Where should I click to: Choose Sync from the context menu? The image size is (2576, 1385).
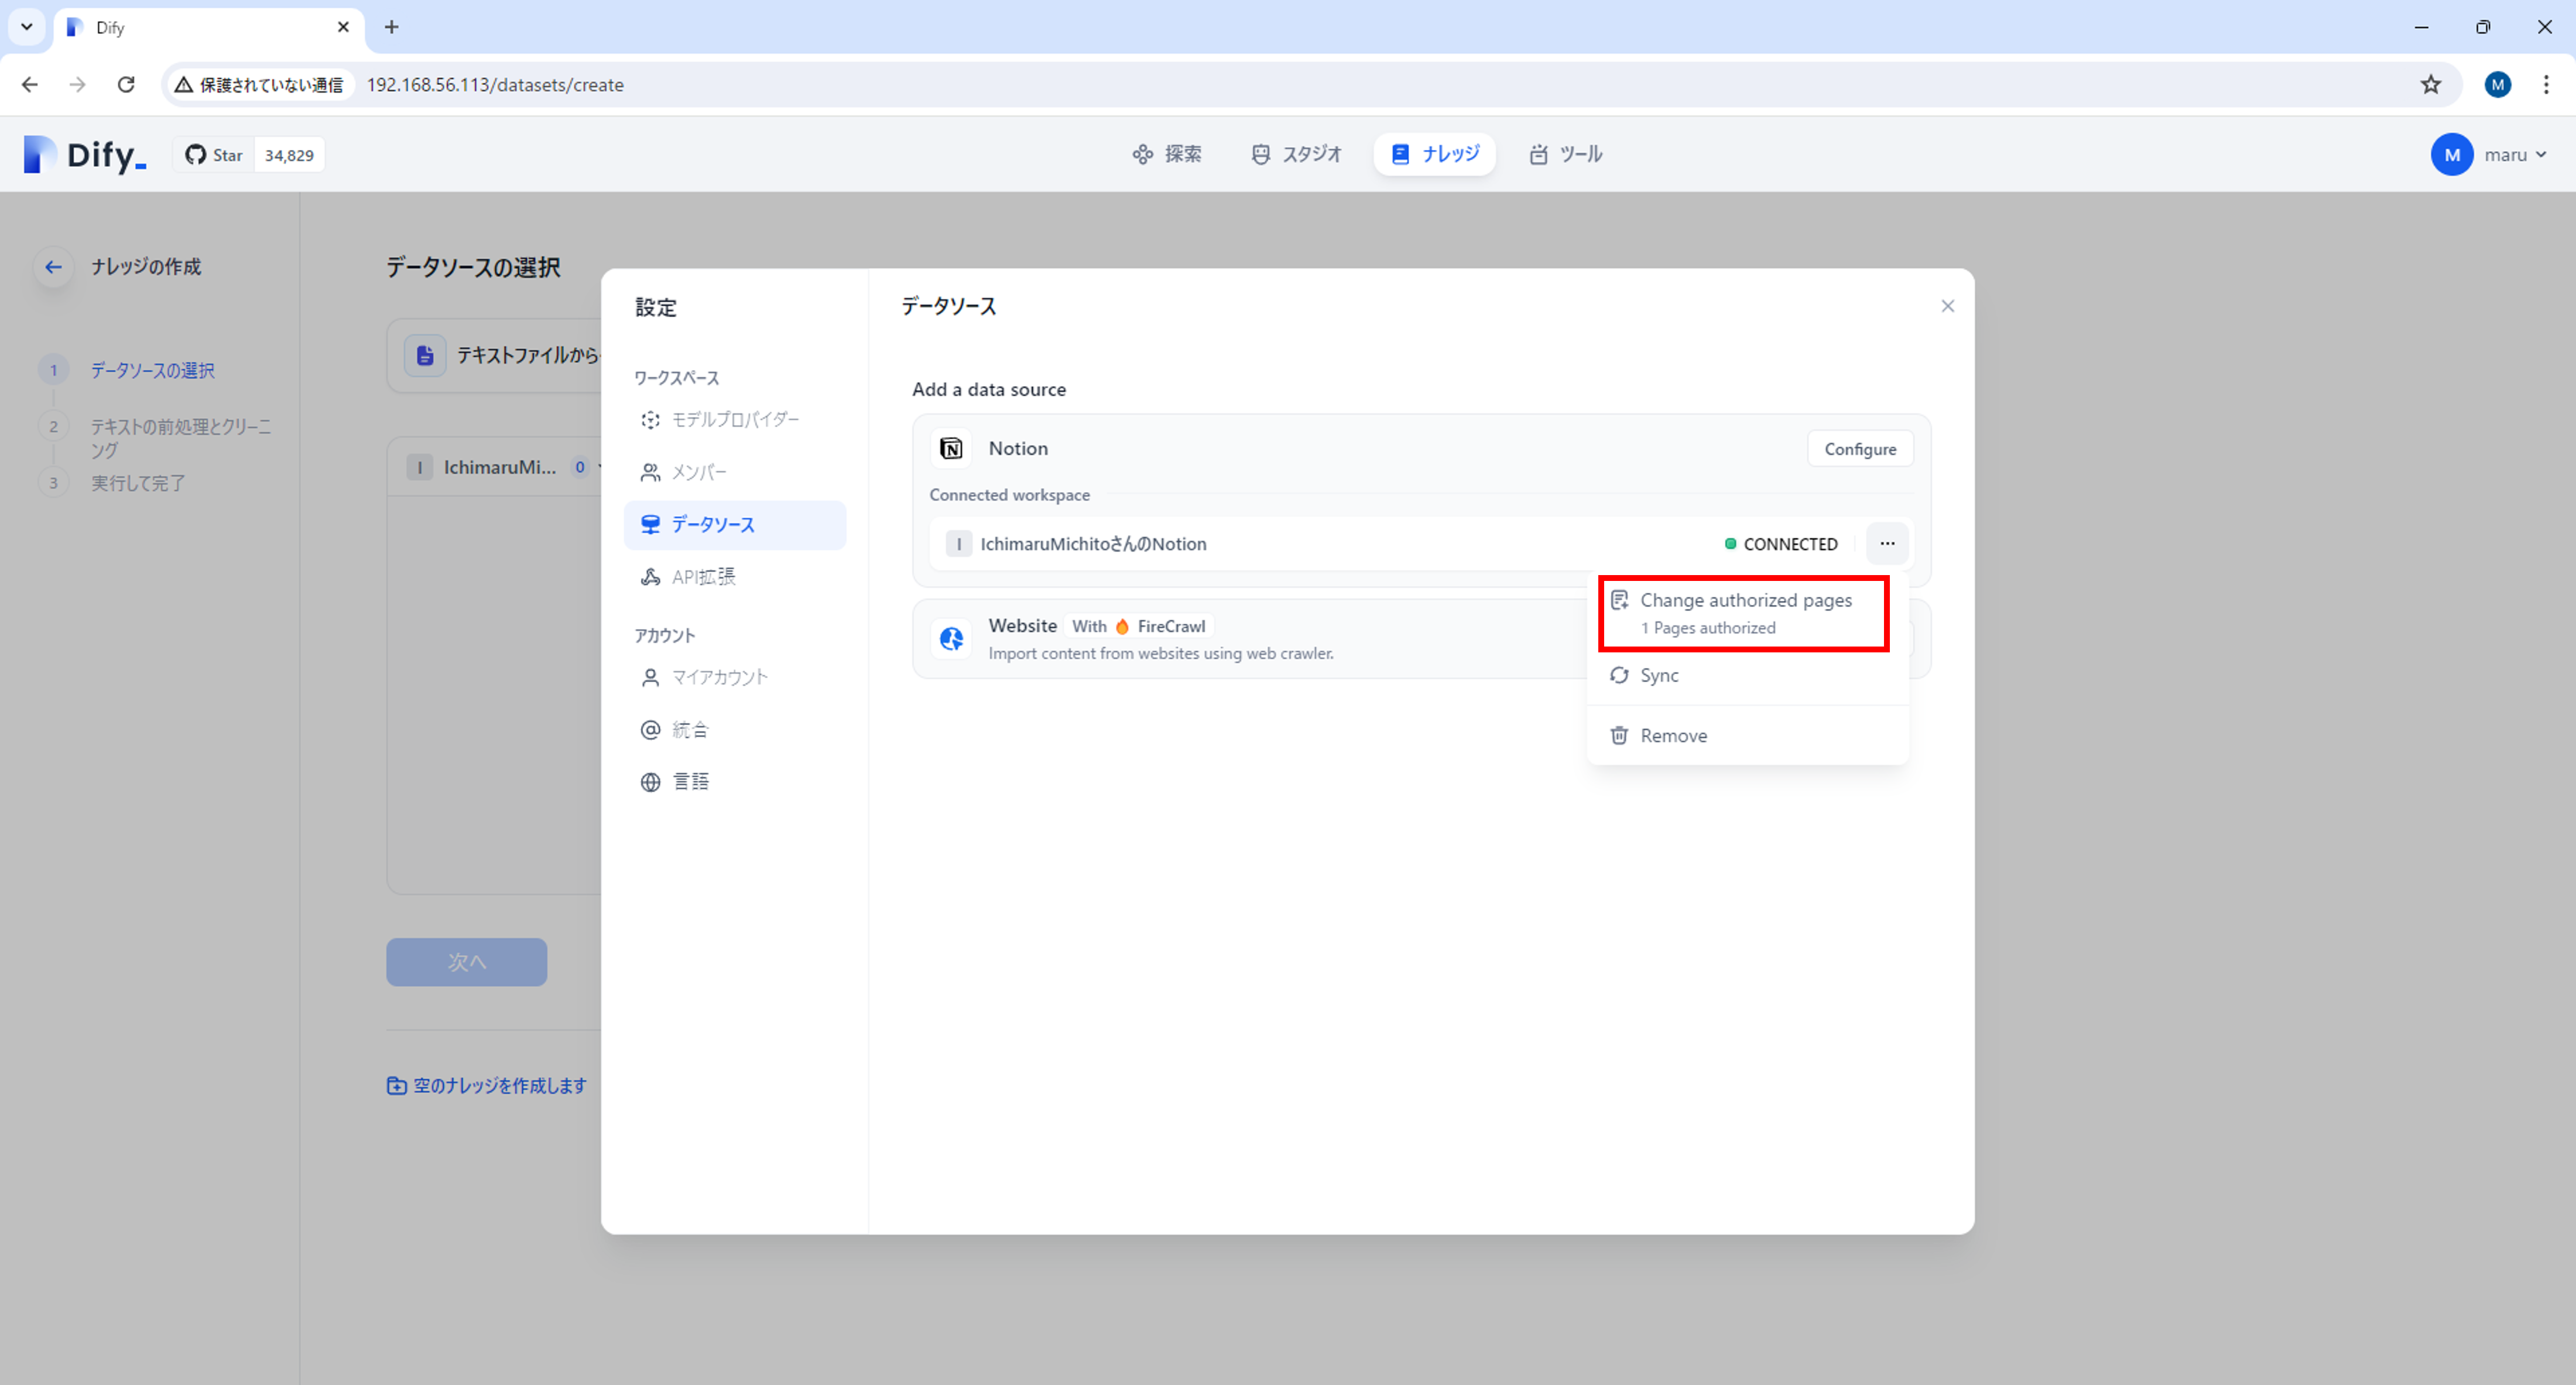pos(1659,676)
